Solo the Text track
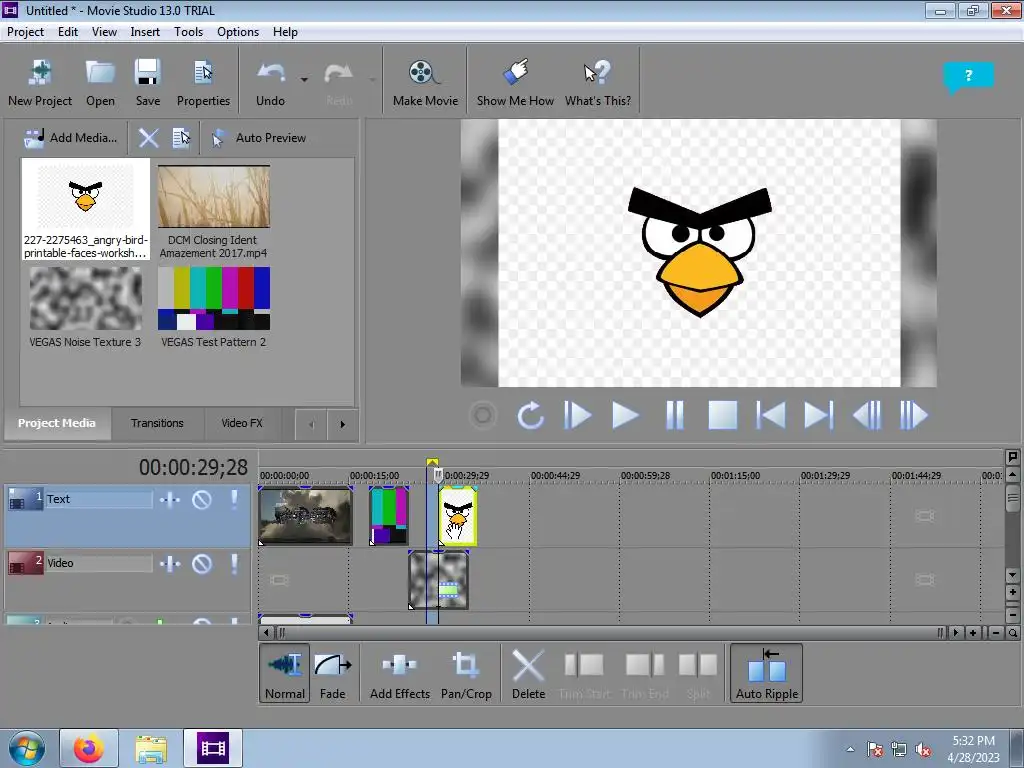Screen dimensions: 1024x768 click(234, 500)
